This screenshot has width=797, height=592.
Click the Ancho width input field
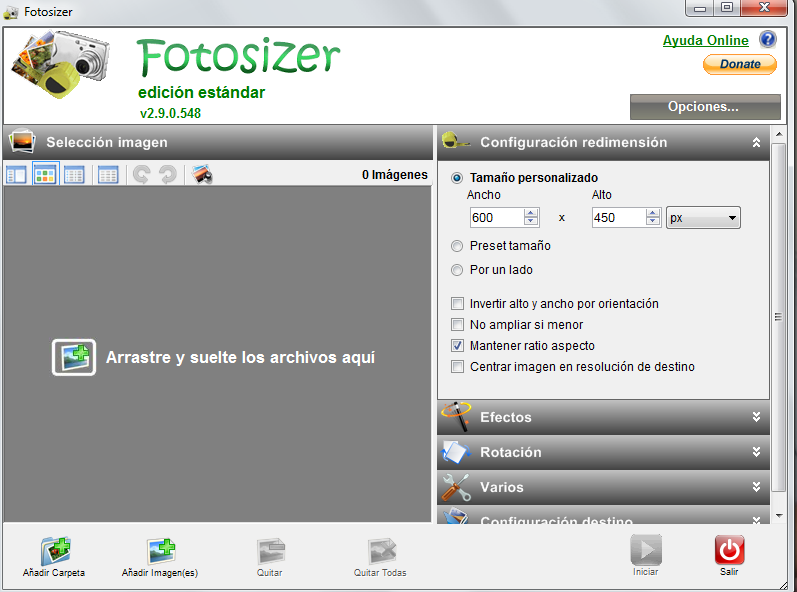coord(496,217)
